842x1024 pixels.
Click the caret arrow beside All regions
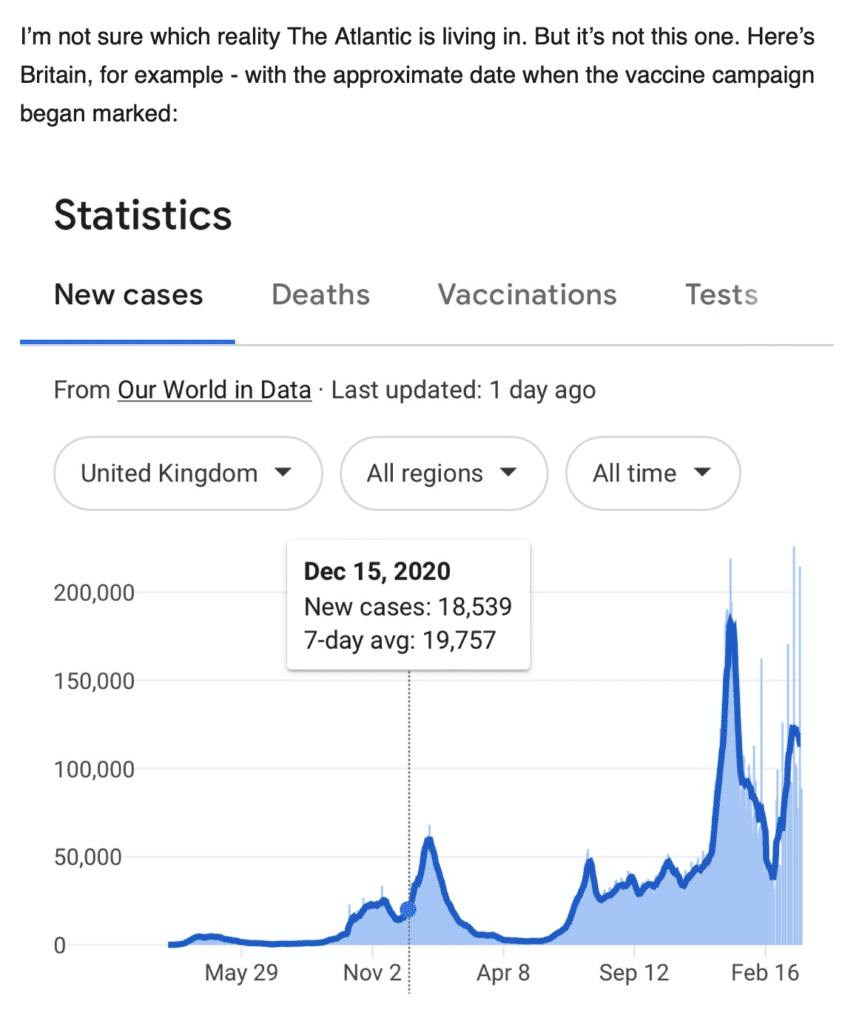click(508, 472)
